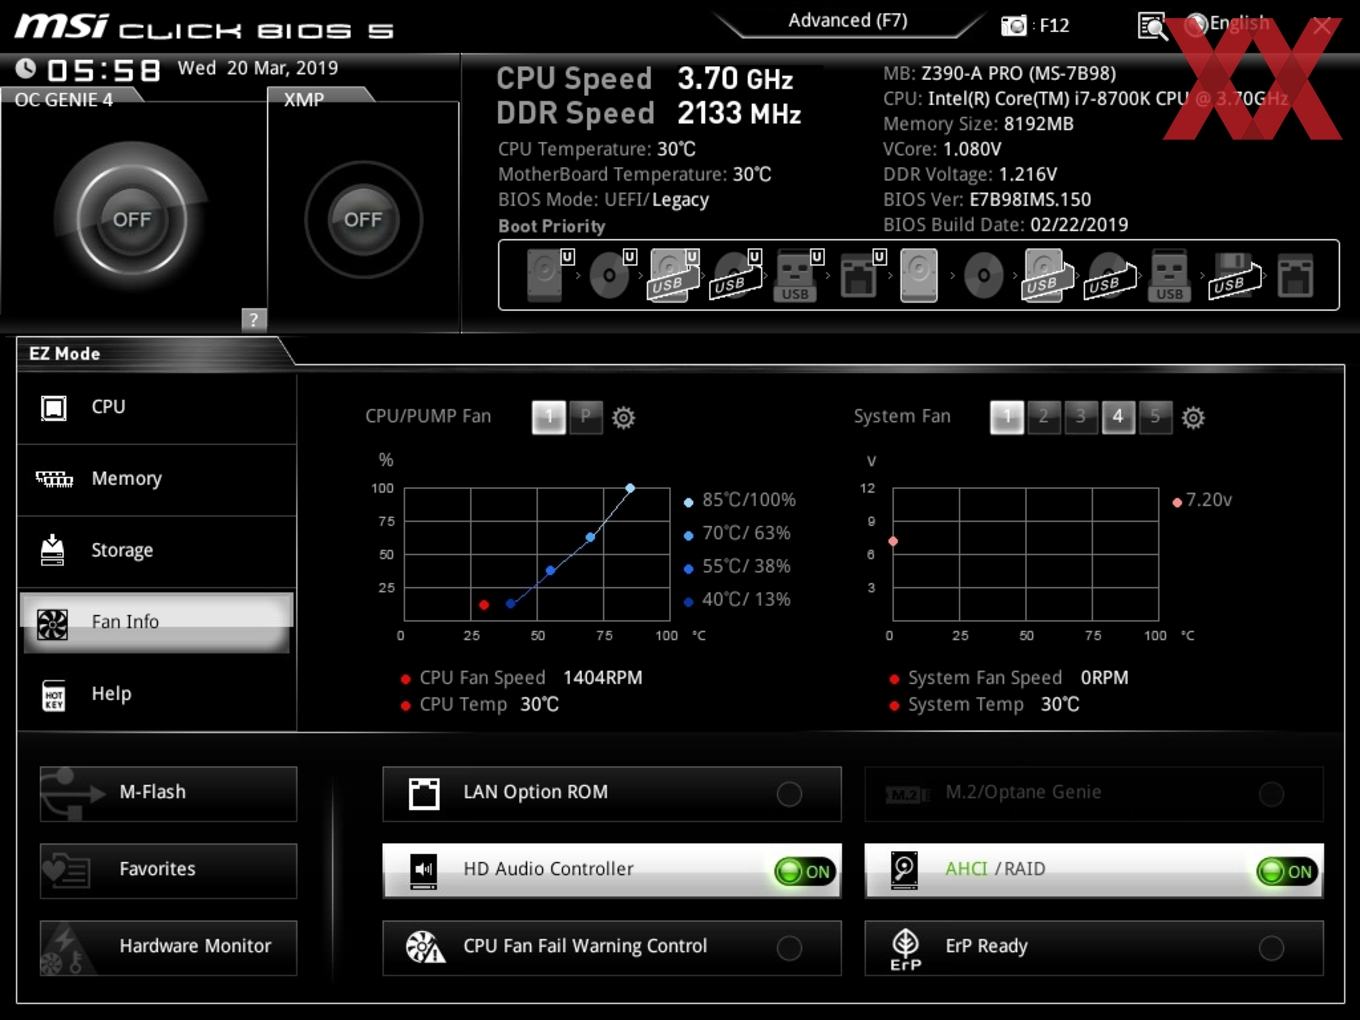Open the BIOS search magnifier icon
This screenshot has width=1360, height=1020.
tap(1152, 26)
